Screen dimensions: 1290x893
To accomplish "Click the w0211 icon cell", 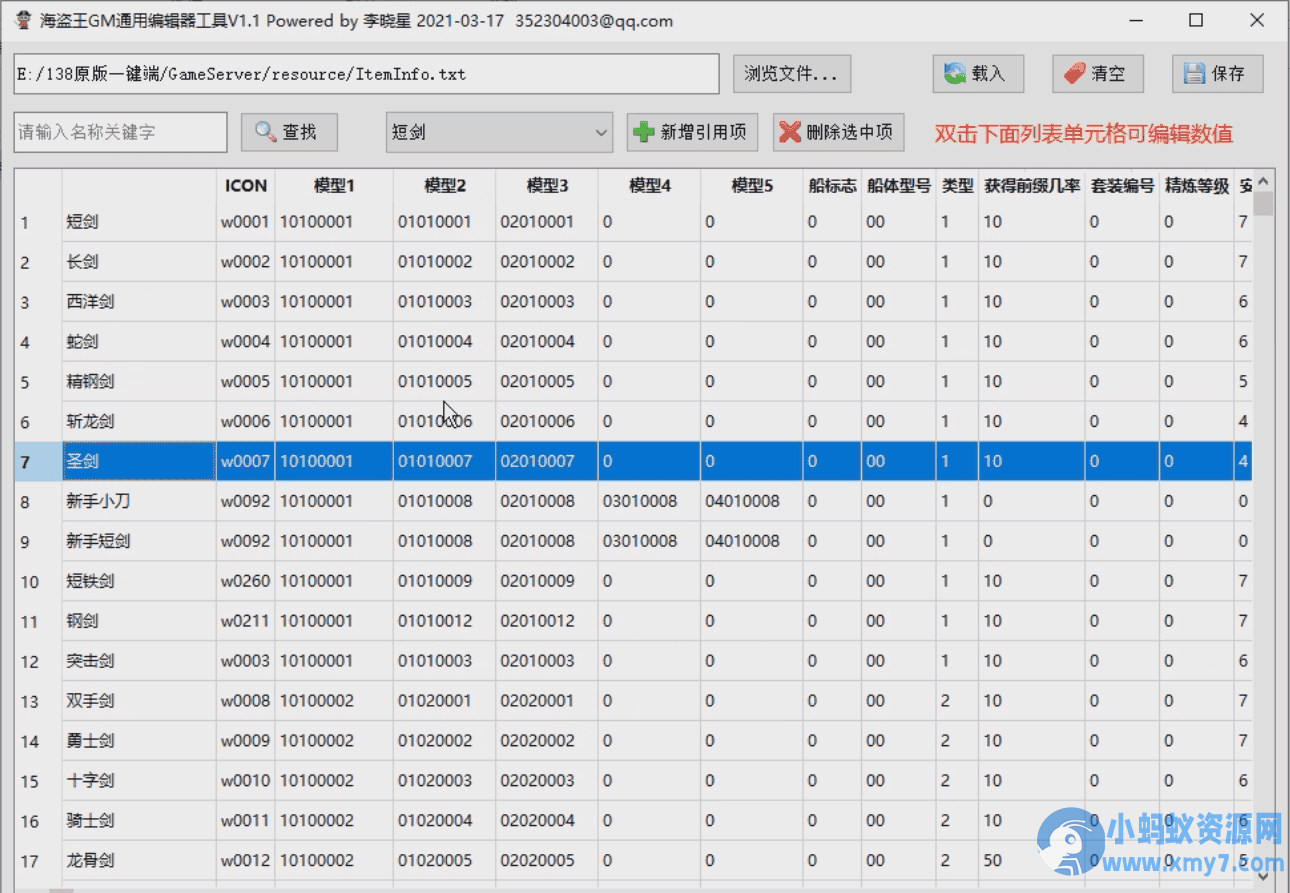I will click(x=246, y=621).
